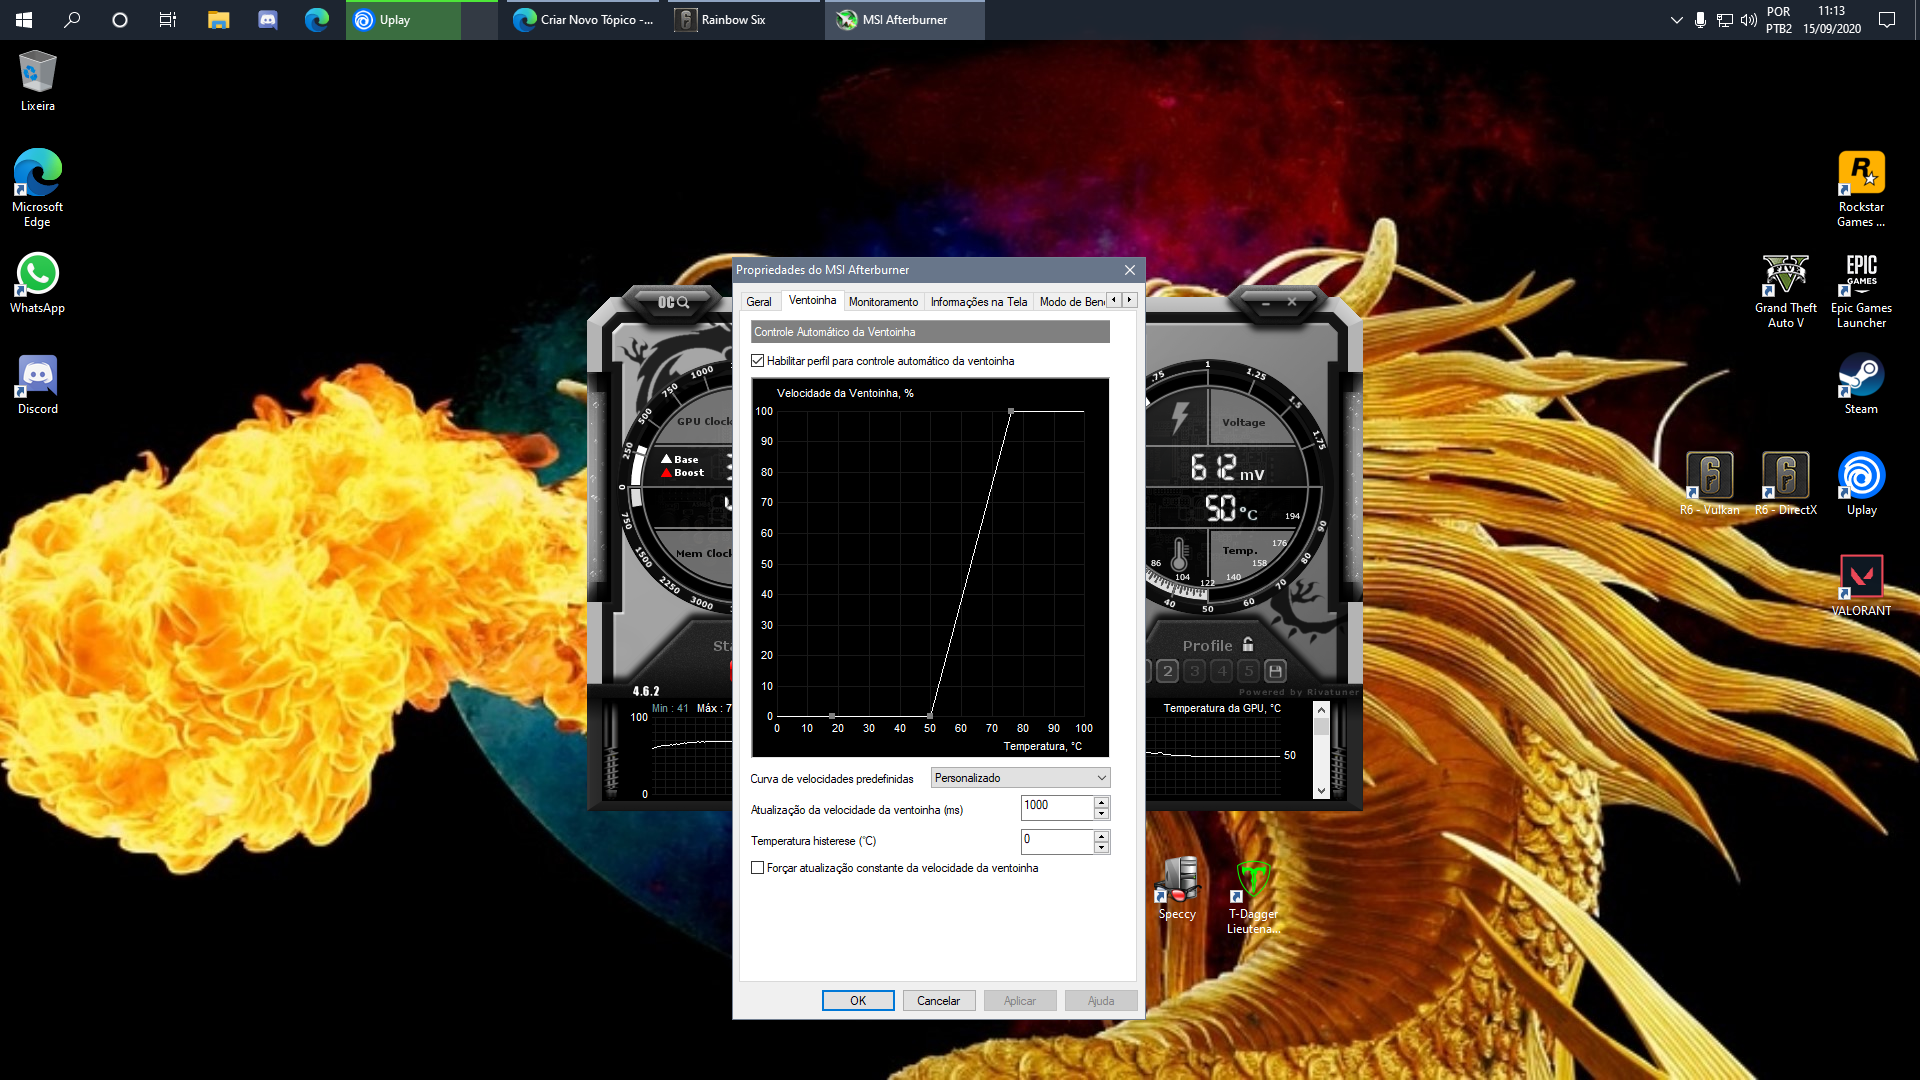This screenshot has height=1080, width=1920.
Task: Minimize the Afterburner skin window
Action: [x=1266, y=302]
